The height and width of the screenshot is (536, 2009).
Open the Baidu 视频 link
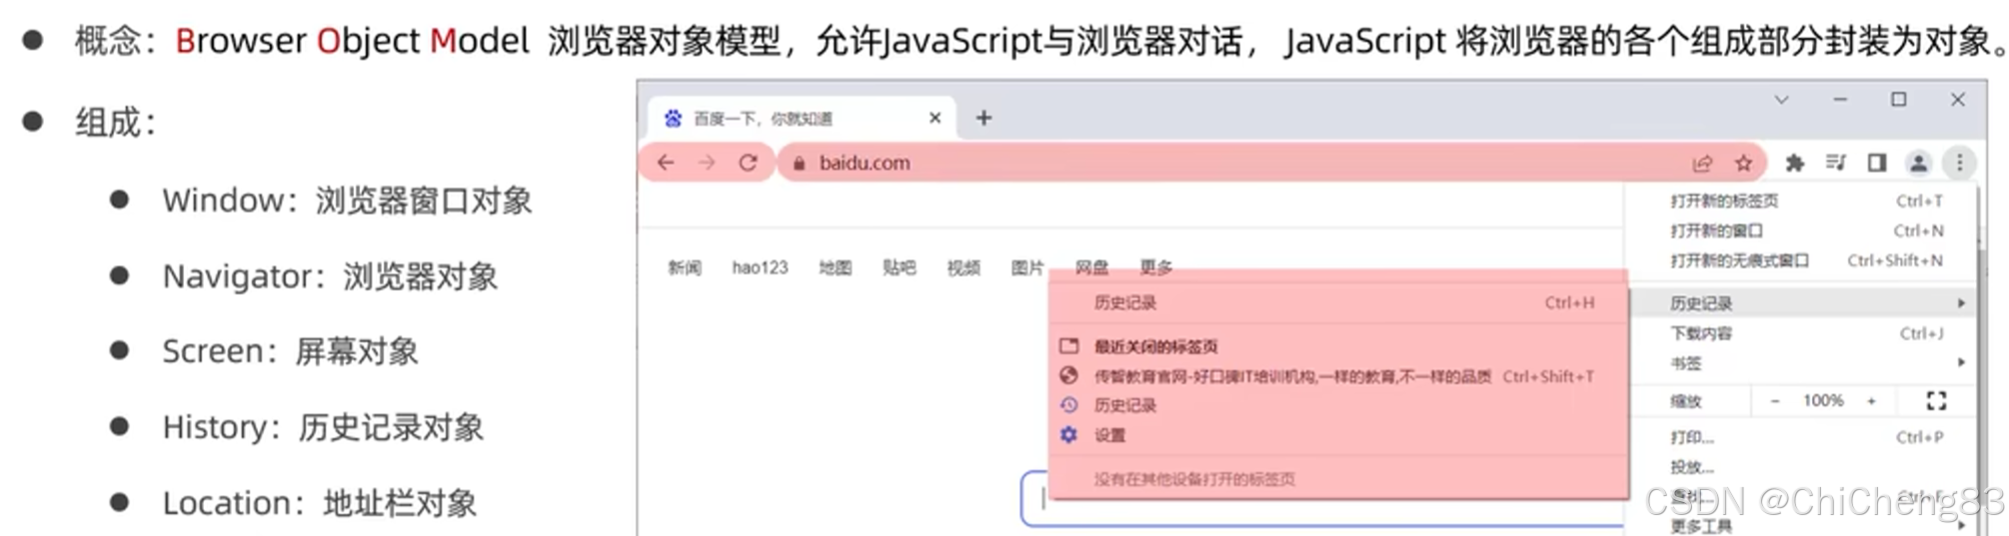click(963, 267)
